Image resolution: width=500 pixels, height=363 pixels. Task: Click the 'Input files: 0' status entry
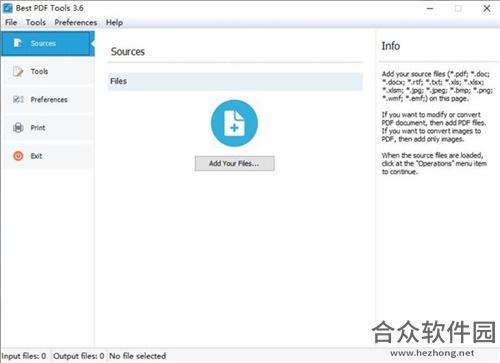click(x=24, y=356)
